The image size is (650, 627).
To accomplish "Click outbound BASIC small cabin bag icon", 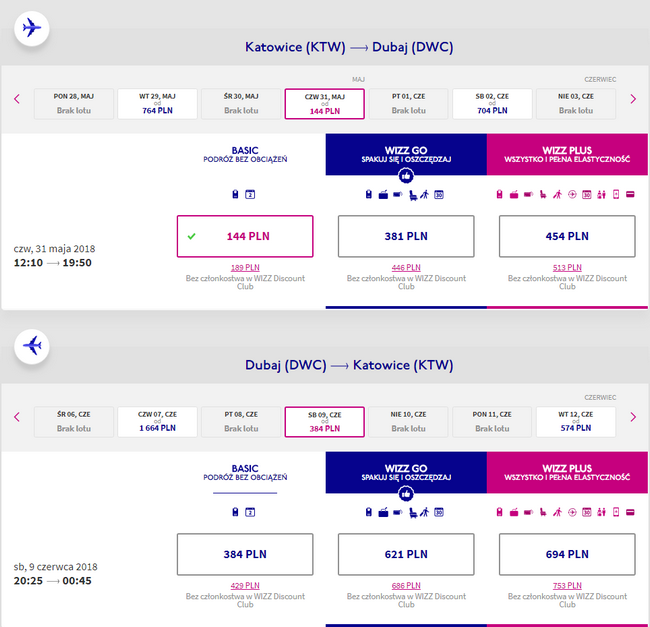I will point(235,194).
